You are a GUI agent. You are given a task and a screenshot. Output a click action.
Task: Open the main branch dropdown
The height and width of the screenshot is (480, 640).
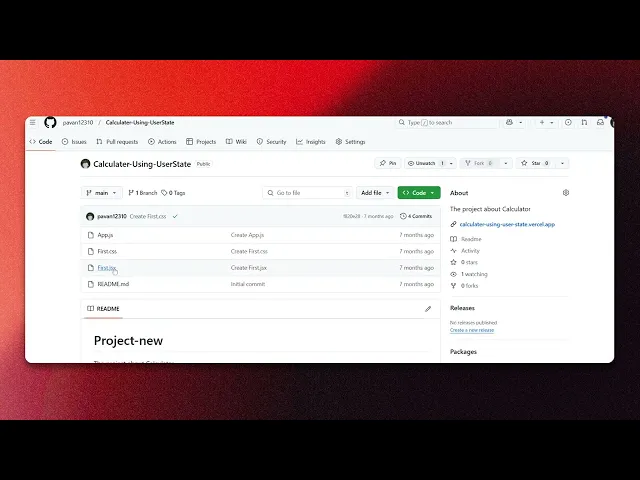coord(102,193)
